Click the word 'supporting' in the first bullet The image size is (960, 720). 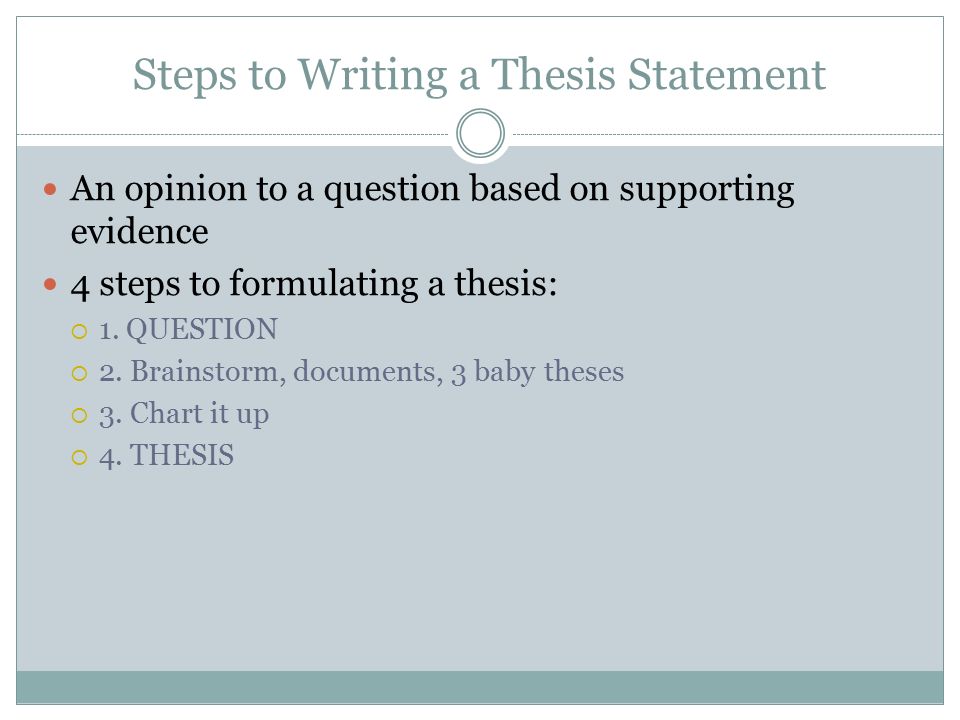coord(707,190)
